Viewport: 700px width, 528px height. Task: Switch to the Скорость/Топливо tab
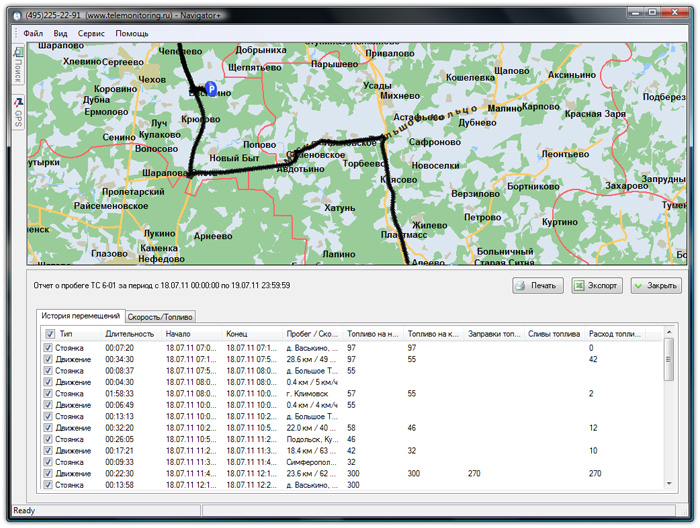(160, 317)
